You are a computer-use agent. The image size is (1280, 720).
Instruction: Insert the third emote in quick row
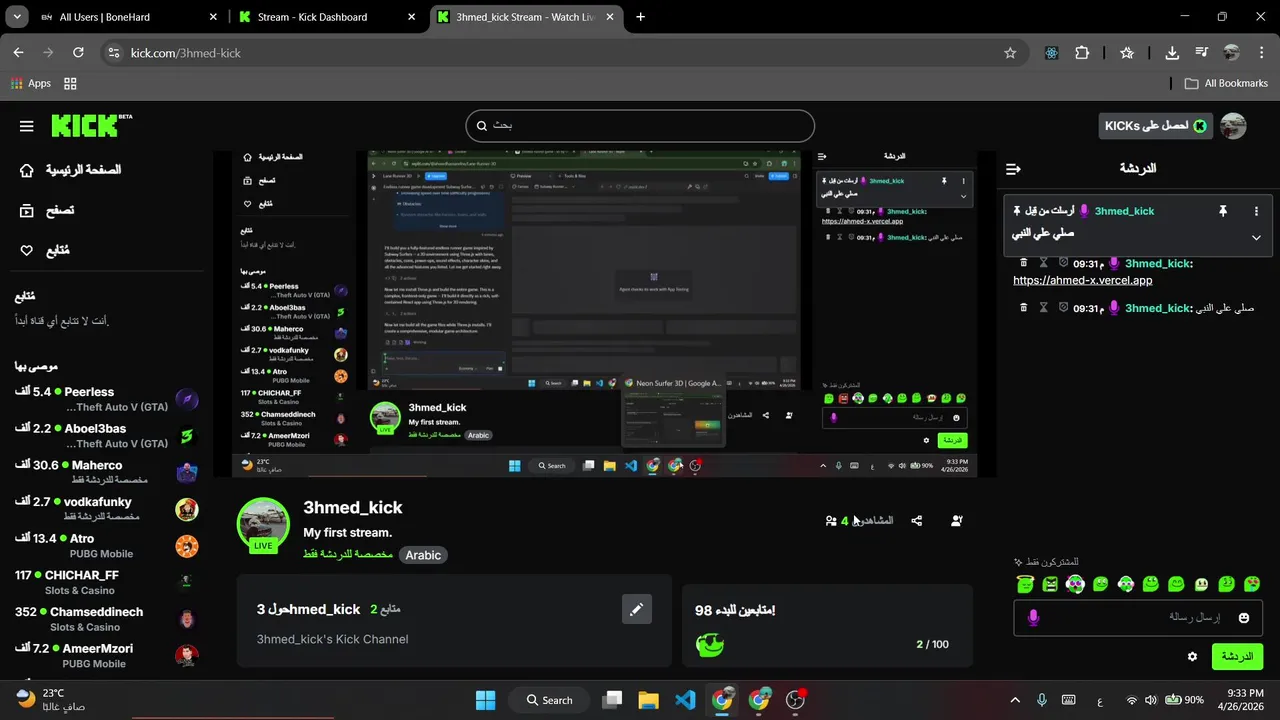[1075, 584]
